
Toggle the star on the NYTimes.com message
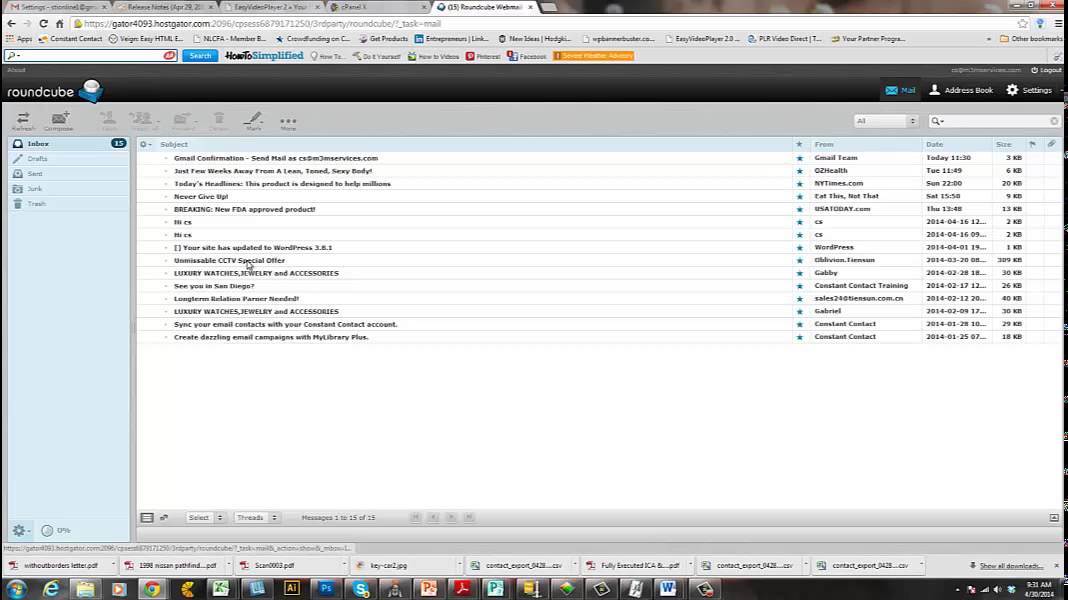[x=800, y=184]
